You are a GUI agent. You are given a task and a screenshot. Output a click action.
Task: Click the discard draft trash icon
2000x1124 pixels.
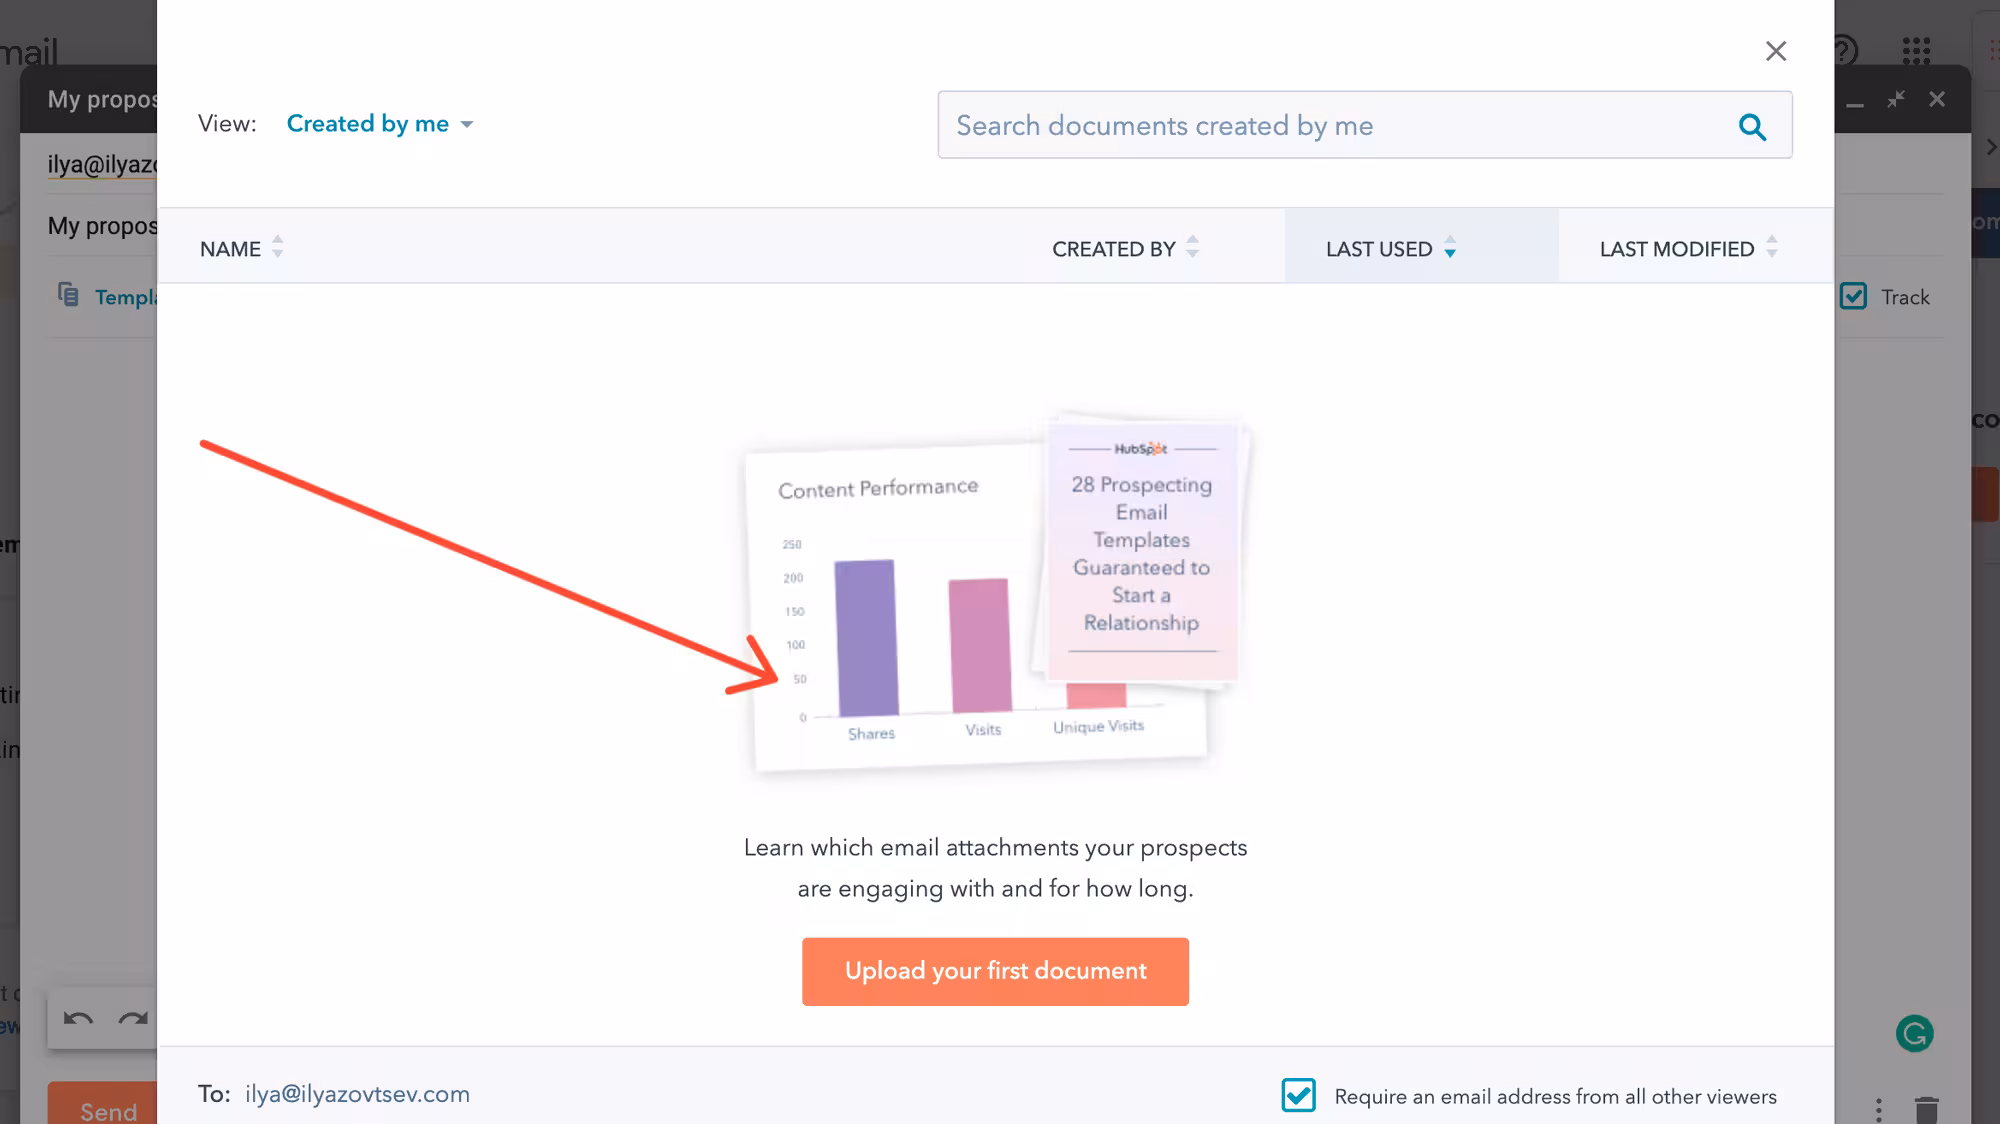pos(1926,1109)
